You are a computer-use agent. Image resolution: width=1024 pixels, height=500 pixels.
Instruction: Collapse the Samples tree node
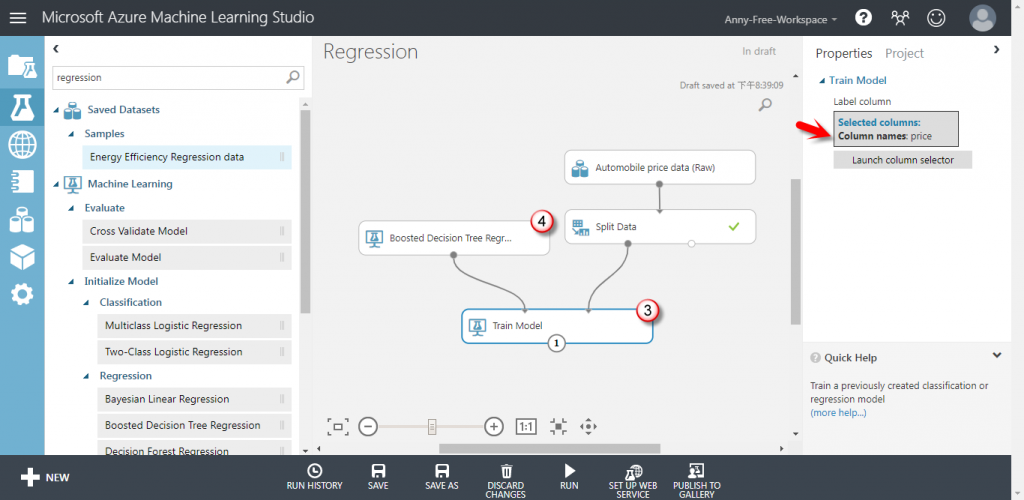tap(72, 134)
